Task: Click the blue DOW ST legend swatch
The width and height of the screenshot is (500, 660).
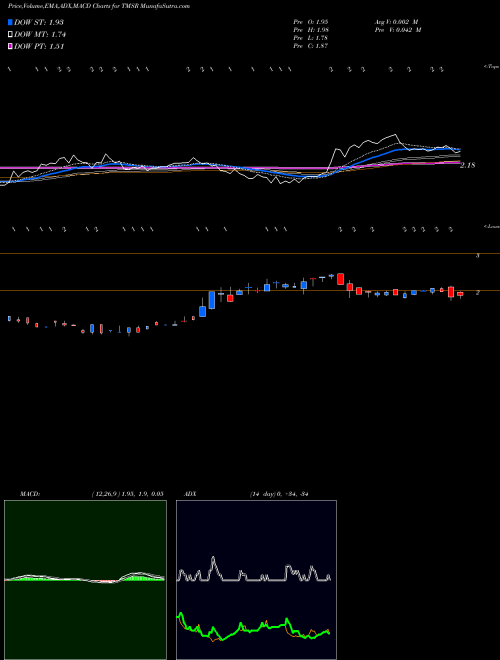Action: point(11,22)
